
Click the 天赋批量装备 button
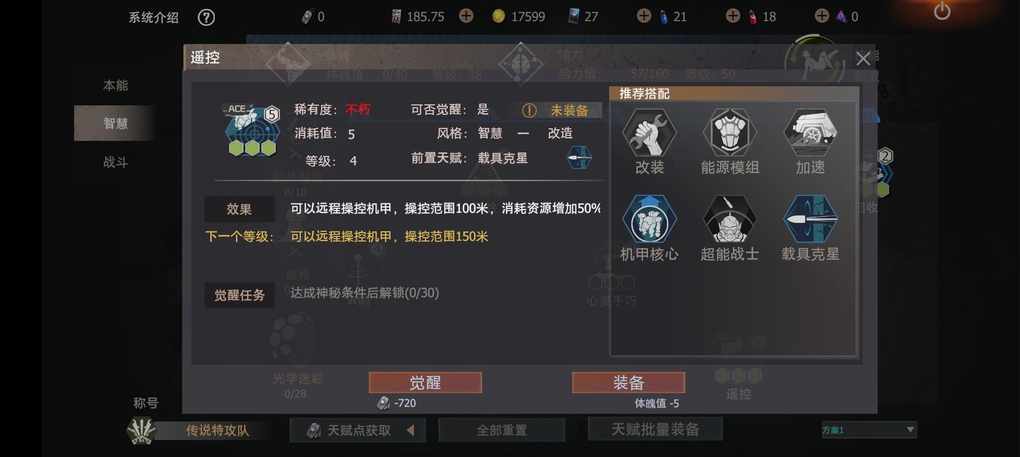655,429
